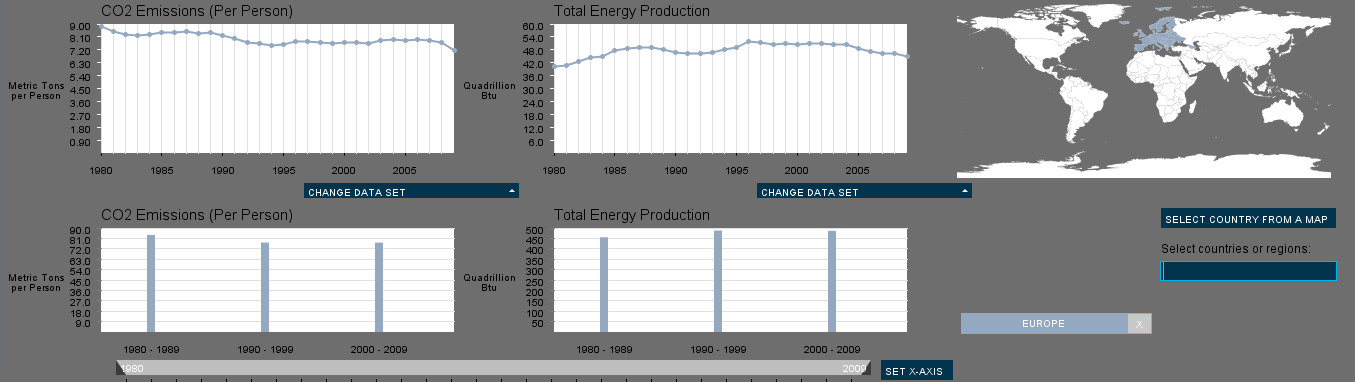Open Total Energy Production Change Data Set dropdown
This screenshot has width=1355, height=382.
[864, 191]
